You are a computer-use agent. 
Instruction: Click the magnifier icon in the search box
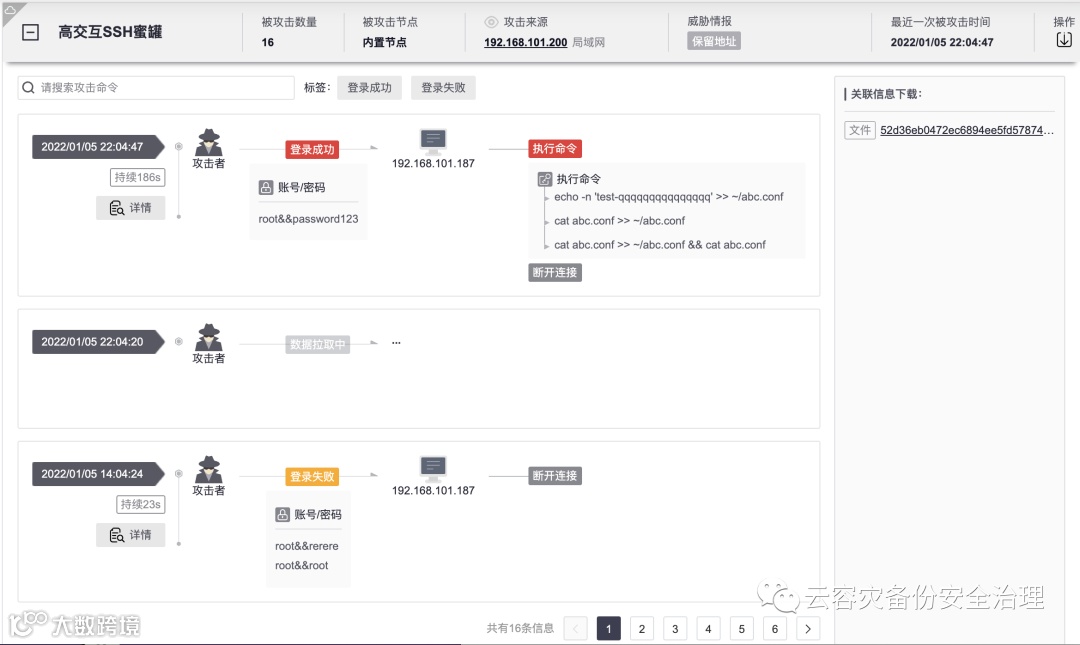coord(28,88)
